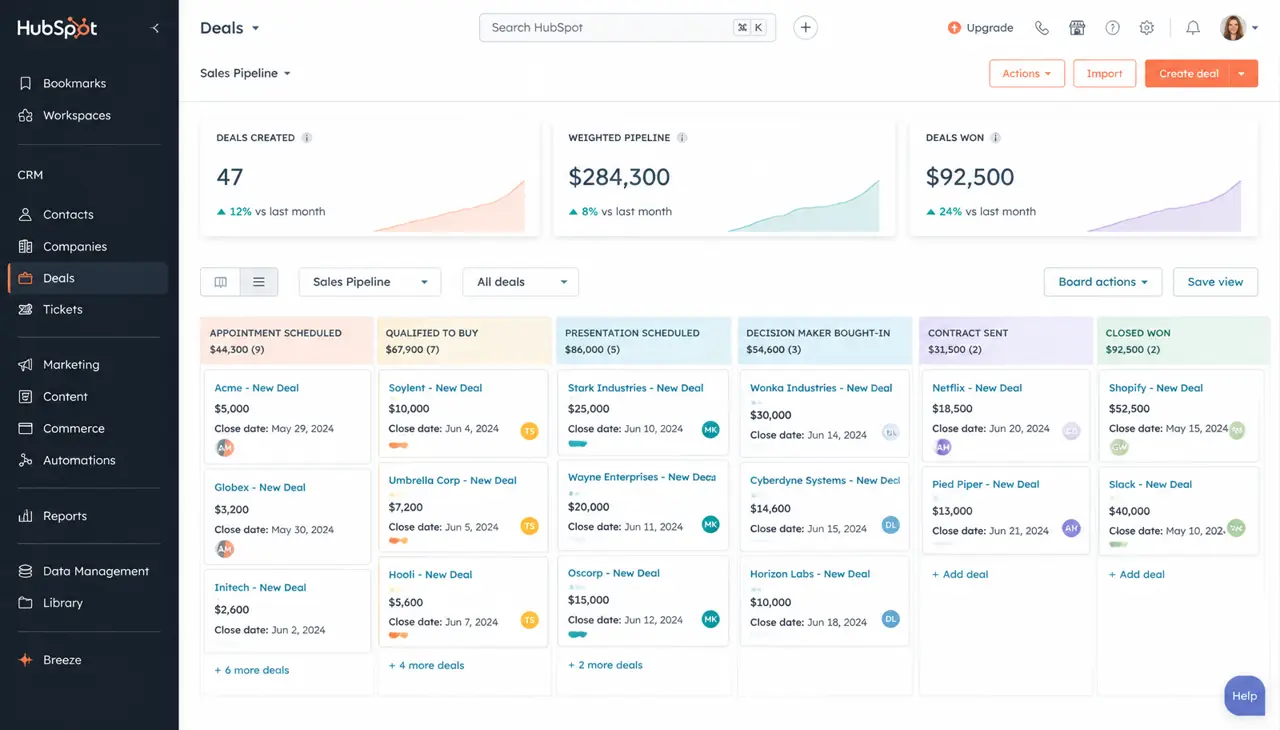Show 2 more deals in Presentation Scheduled
This screenshot has height=730, width=1280.
[605, 665]
